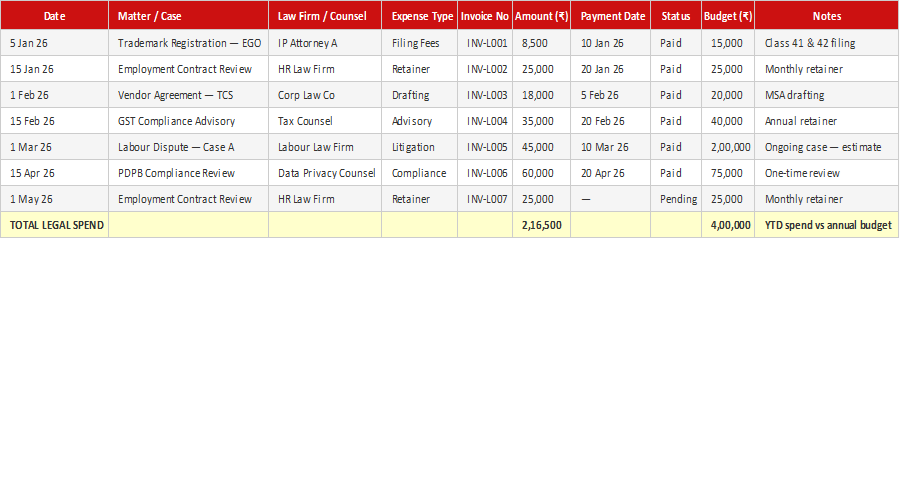Select the Payment Date header cell

tap(611, 15)
